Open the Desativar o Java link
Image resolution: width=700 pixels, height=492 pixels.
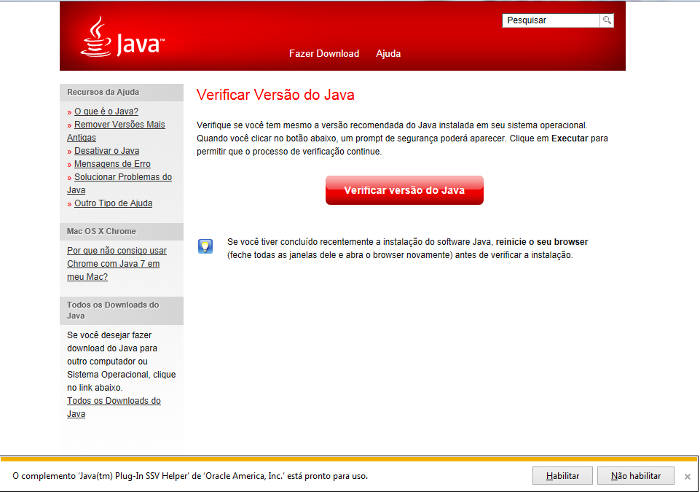[x=106, y=151]
